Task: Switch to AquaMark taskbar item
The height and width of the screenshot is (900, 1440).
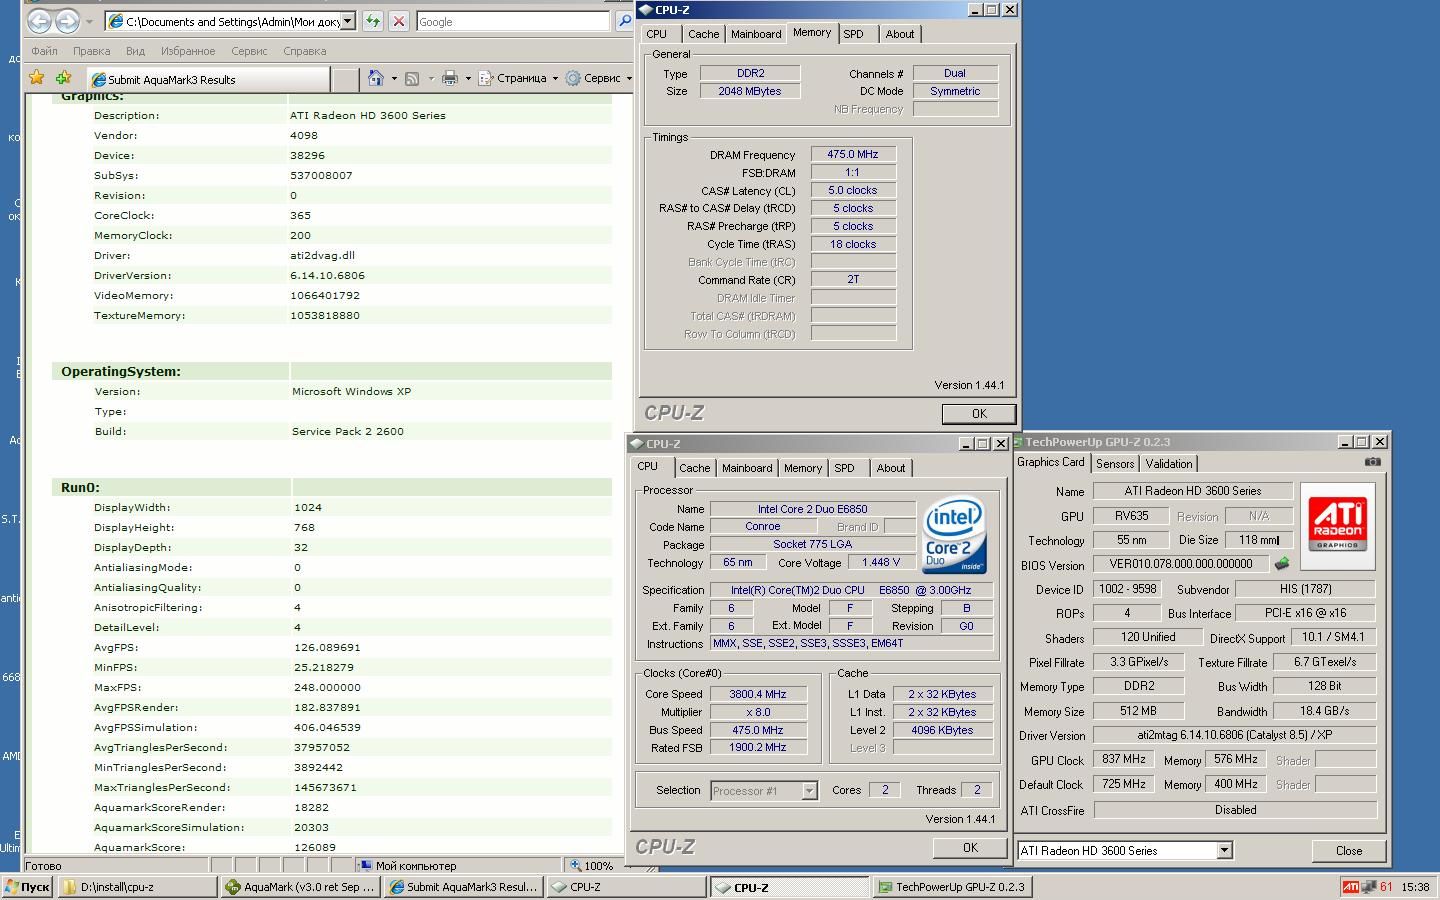Action: [301, 887]
